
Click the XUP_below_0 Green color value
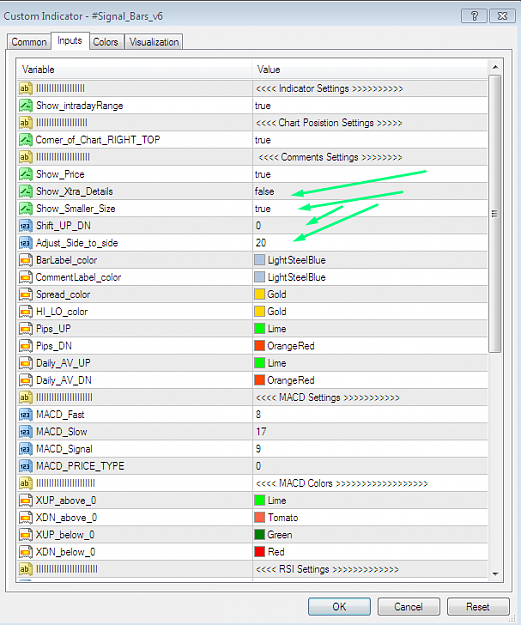coord(279,535)
